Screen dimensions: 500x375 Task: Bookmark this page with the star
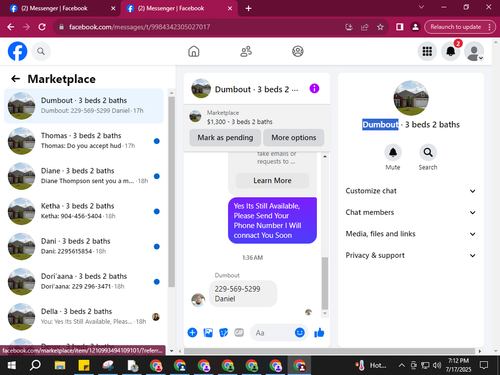[380, 27]
